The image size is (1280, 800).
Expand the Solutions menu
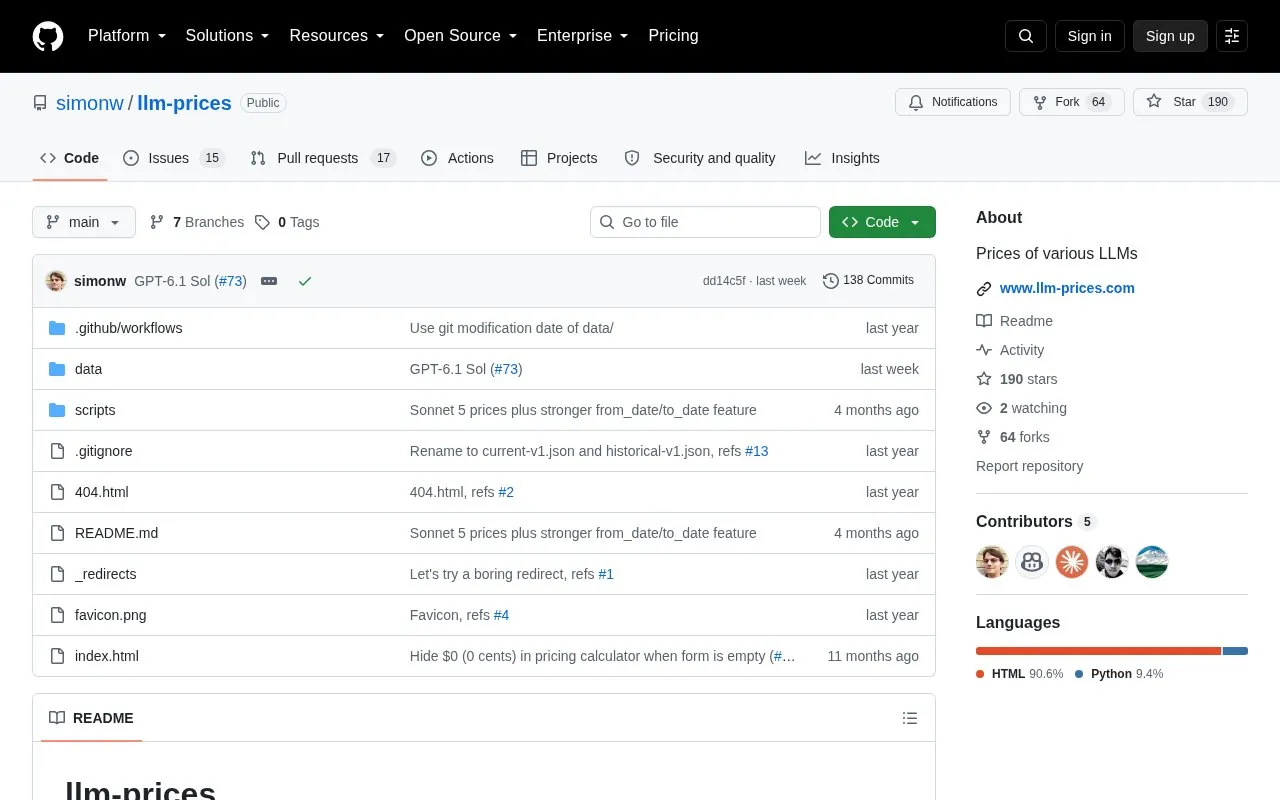click(x=228, y=36)
